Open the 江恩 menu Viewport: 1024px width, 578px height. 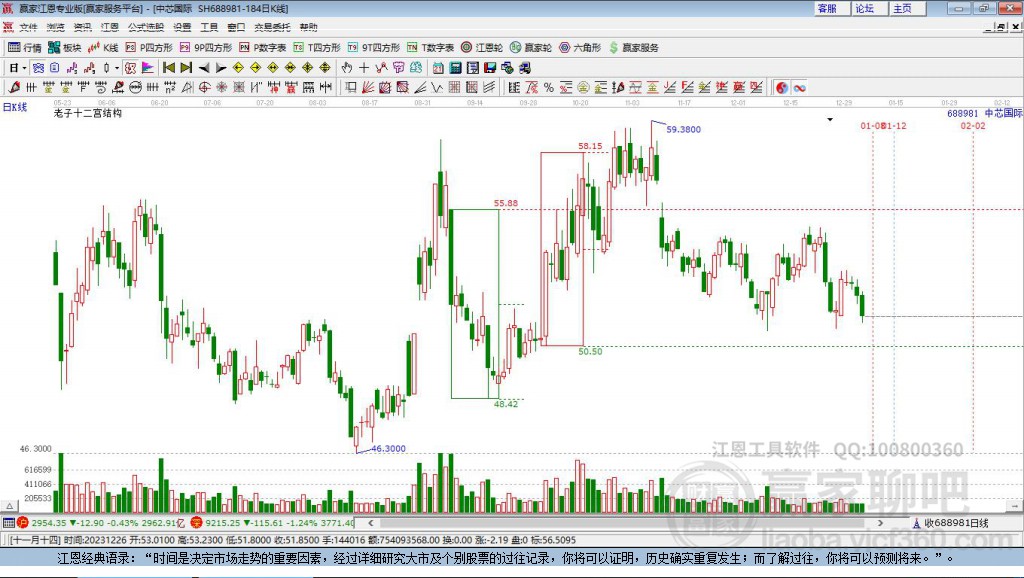pyautogui.click(x=110, y=27)
